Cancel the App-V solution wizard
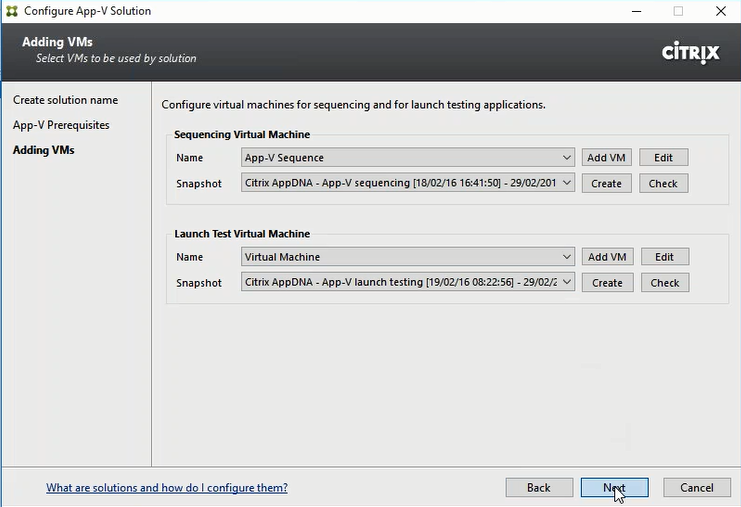This screenshot has width=741, height=507. tap(697, 488)
